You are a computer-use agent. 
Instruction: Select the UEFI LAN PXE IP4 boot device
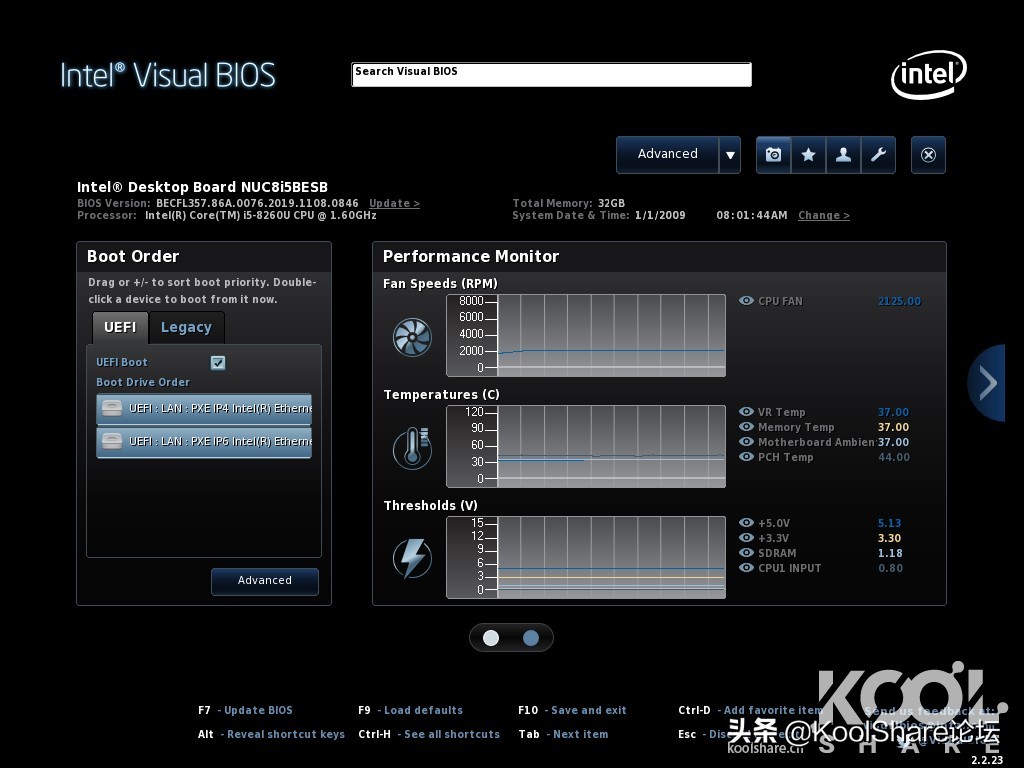pyautogui.click(x=204, y=409)
